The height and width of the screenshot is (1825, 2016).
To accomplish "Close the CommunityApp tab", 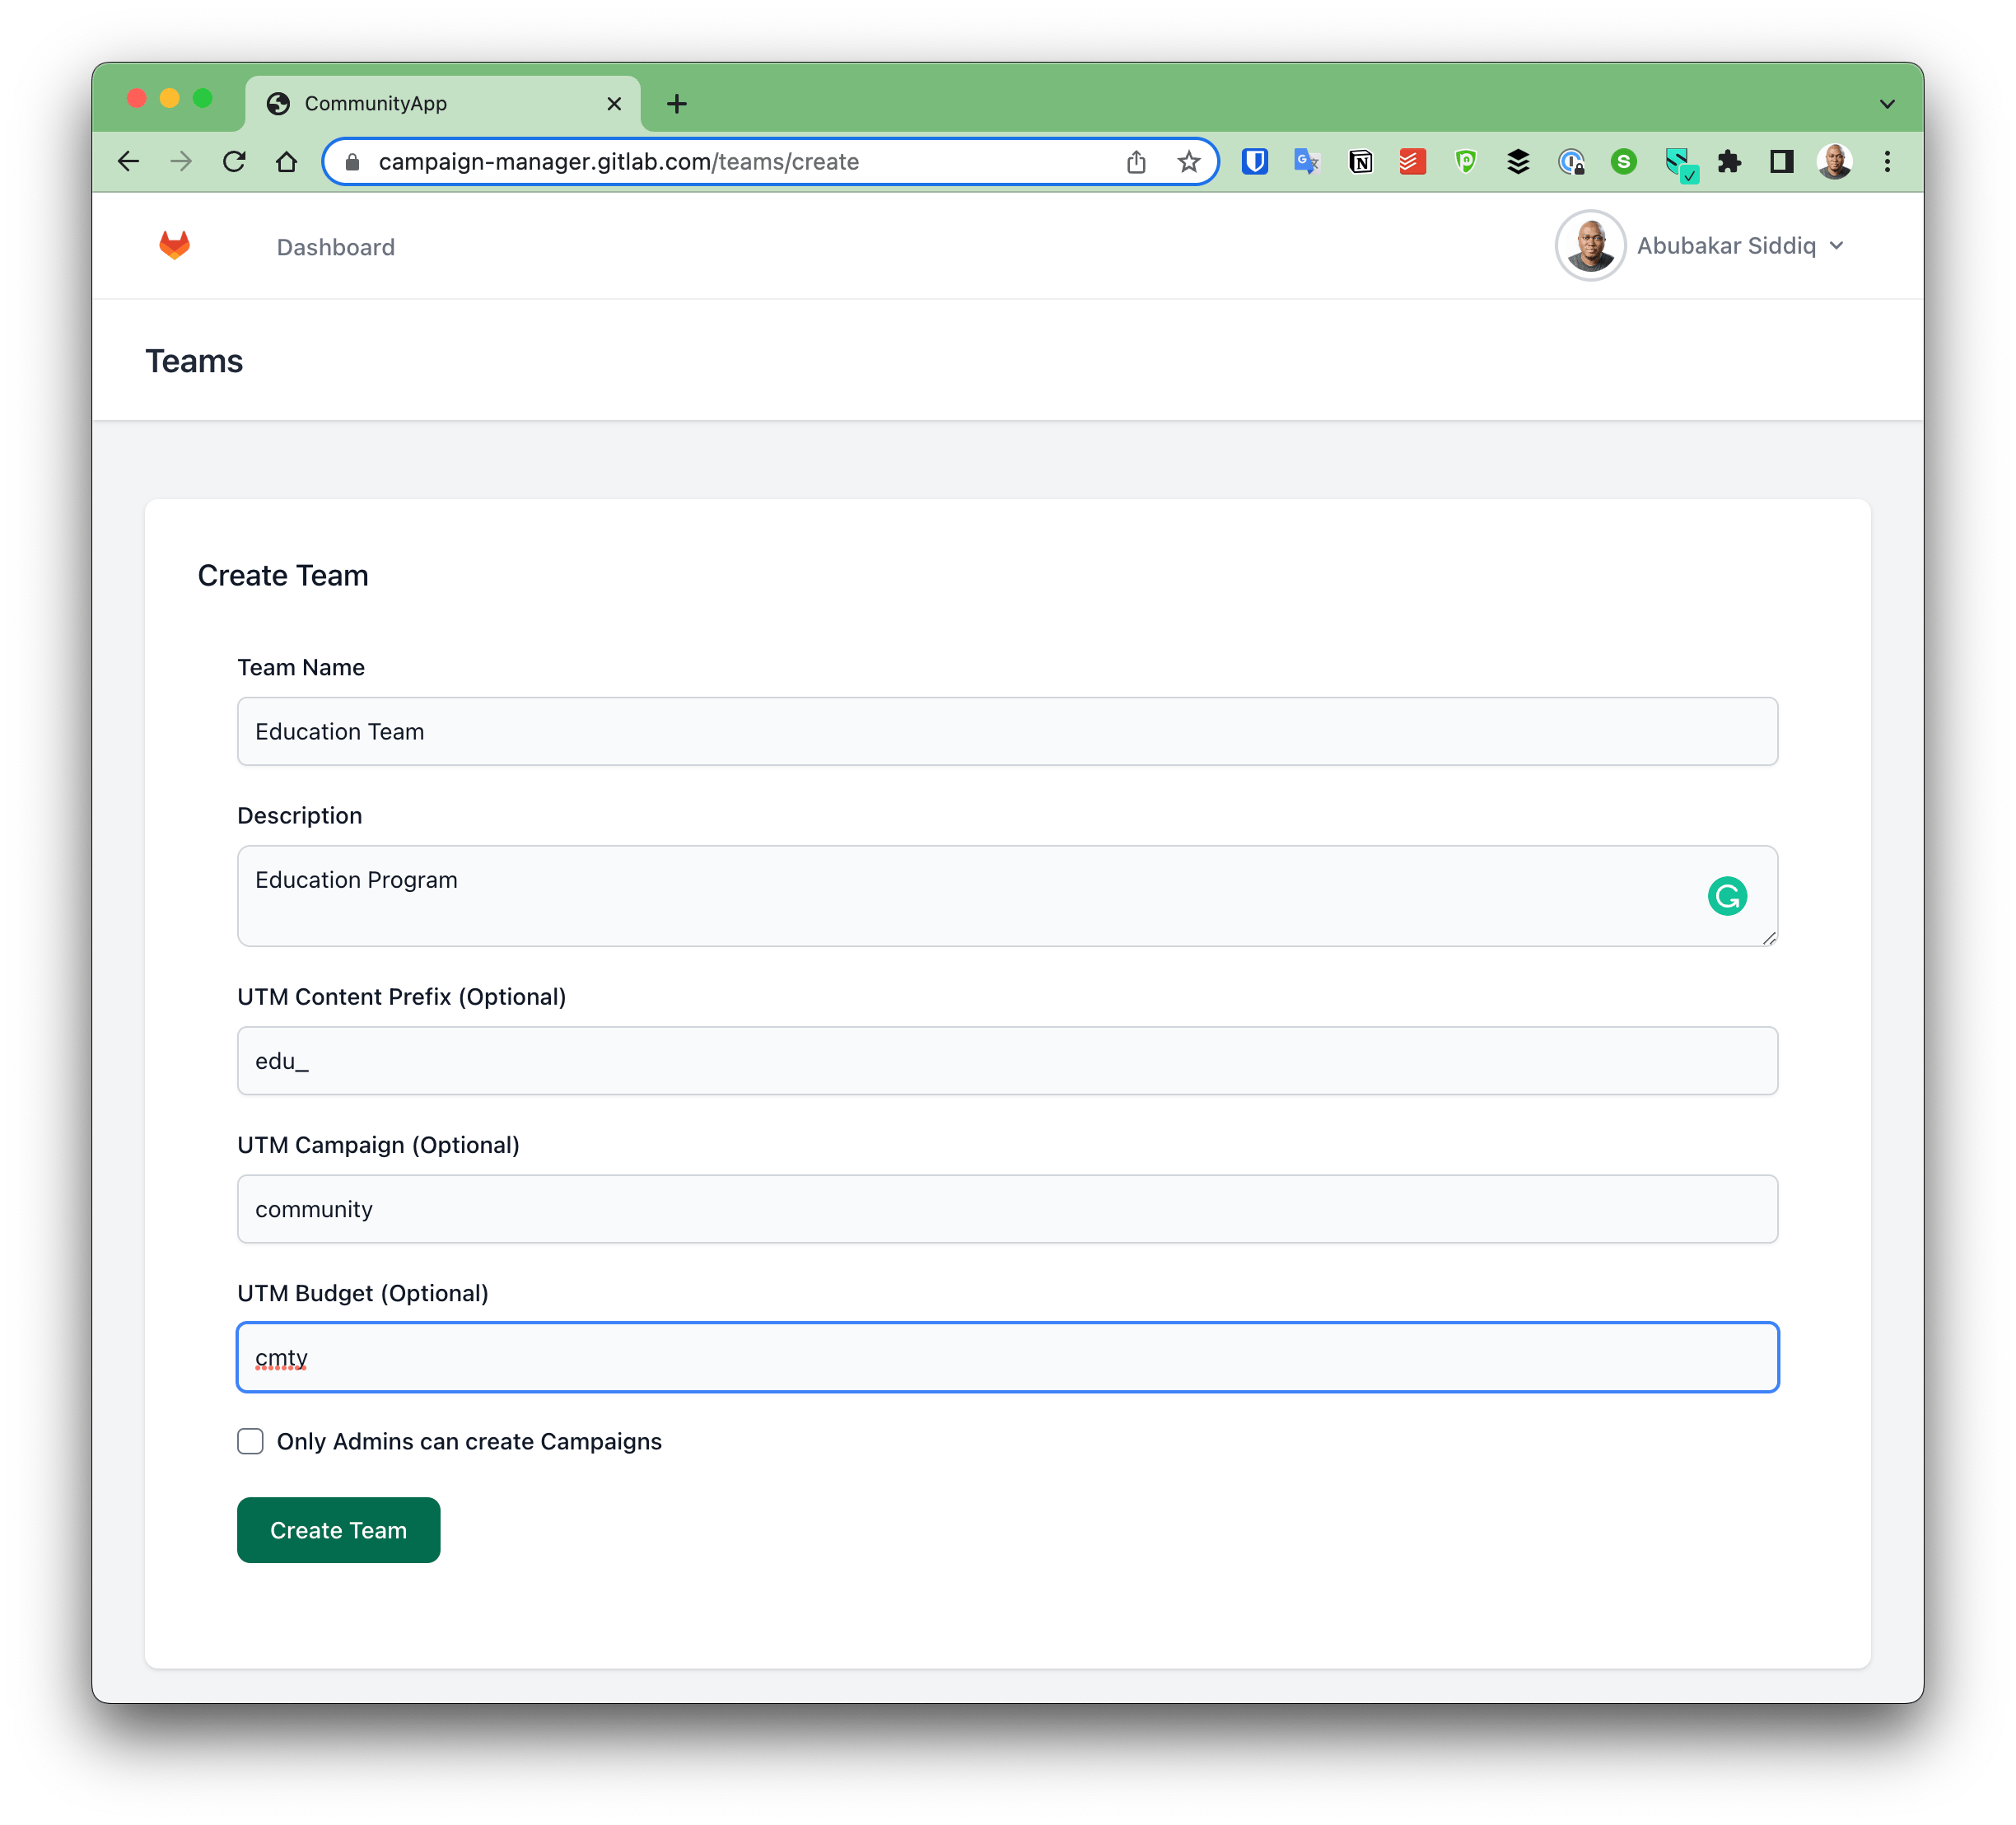I will coord(614,103).
